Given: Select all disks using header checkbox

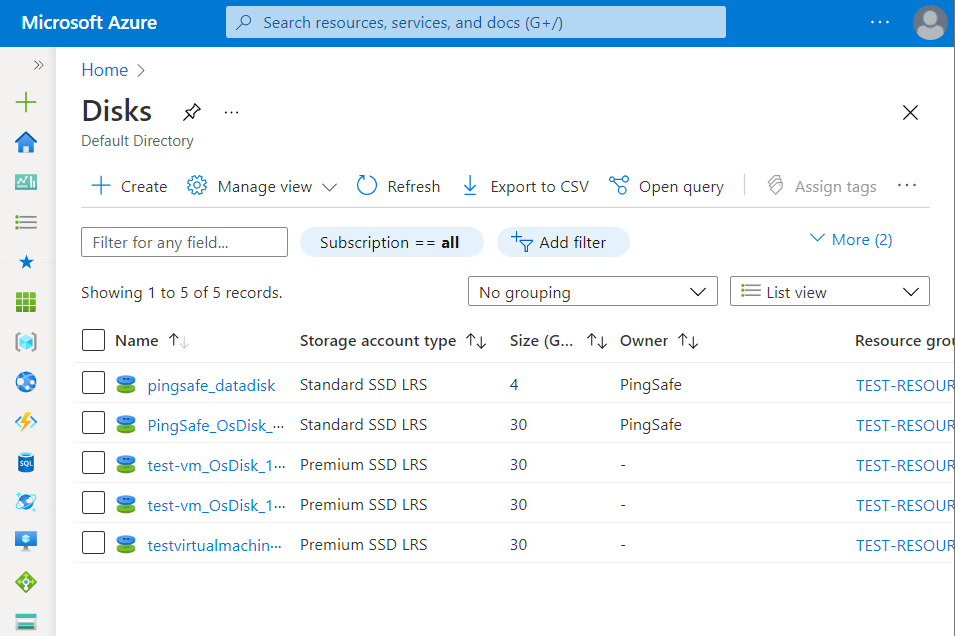Looking at the screenshot, I should pyautogui.click(x=93, y=340).
